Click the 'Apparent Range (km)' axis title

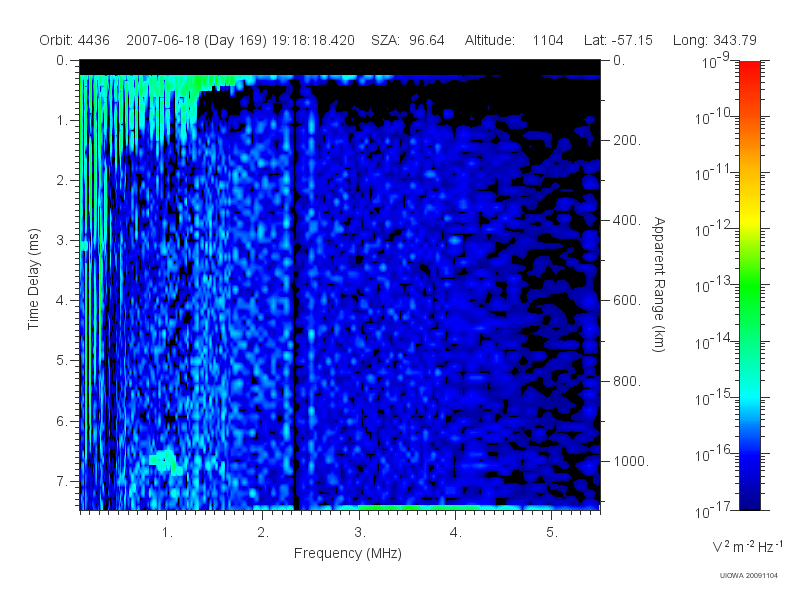(x=659, y=284)
